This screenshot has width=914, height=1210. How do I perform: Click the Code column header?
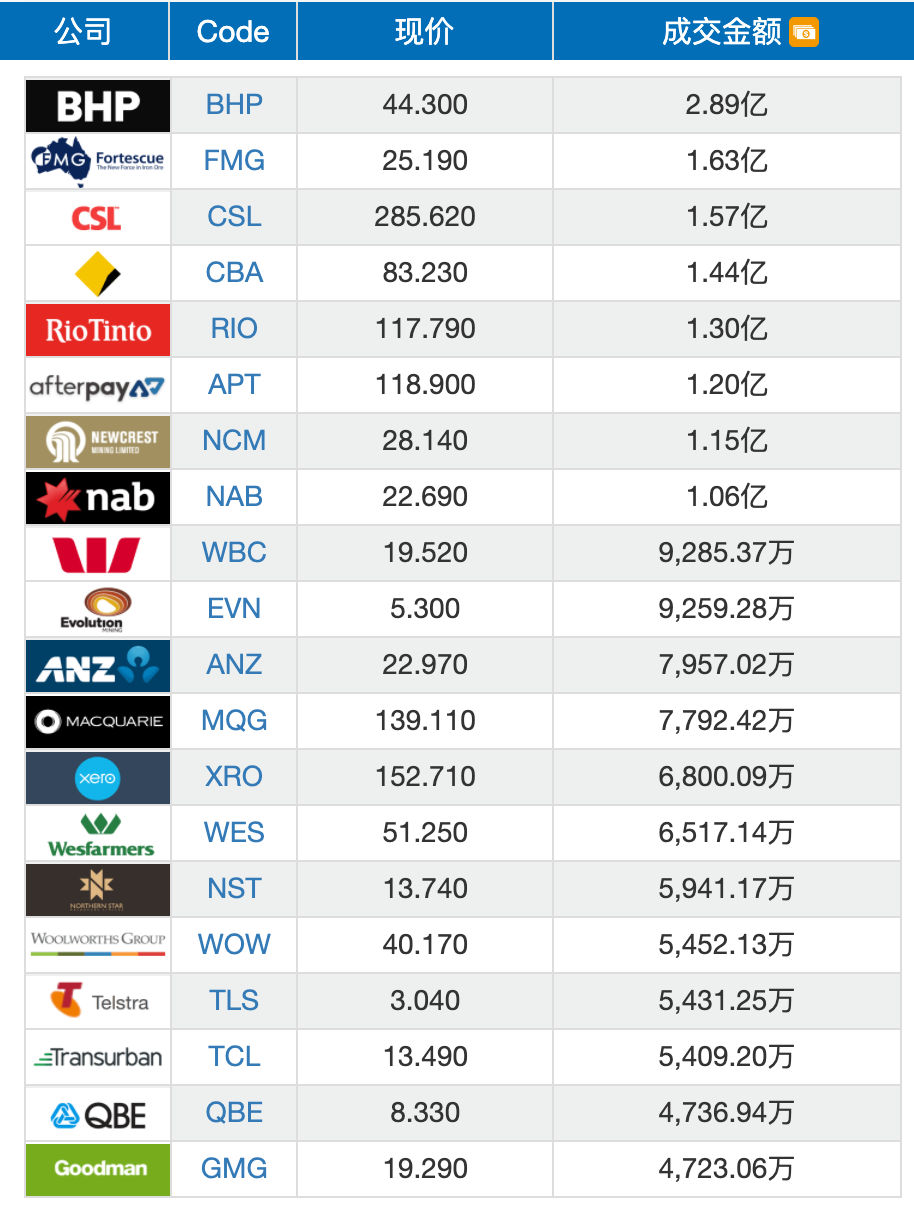pyautogui.click(x=233, y=32)
